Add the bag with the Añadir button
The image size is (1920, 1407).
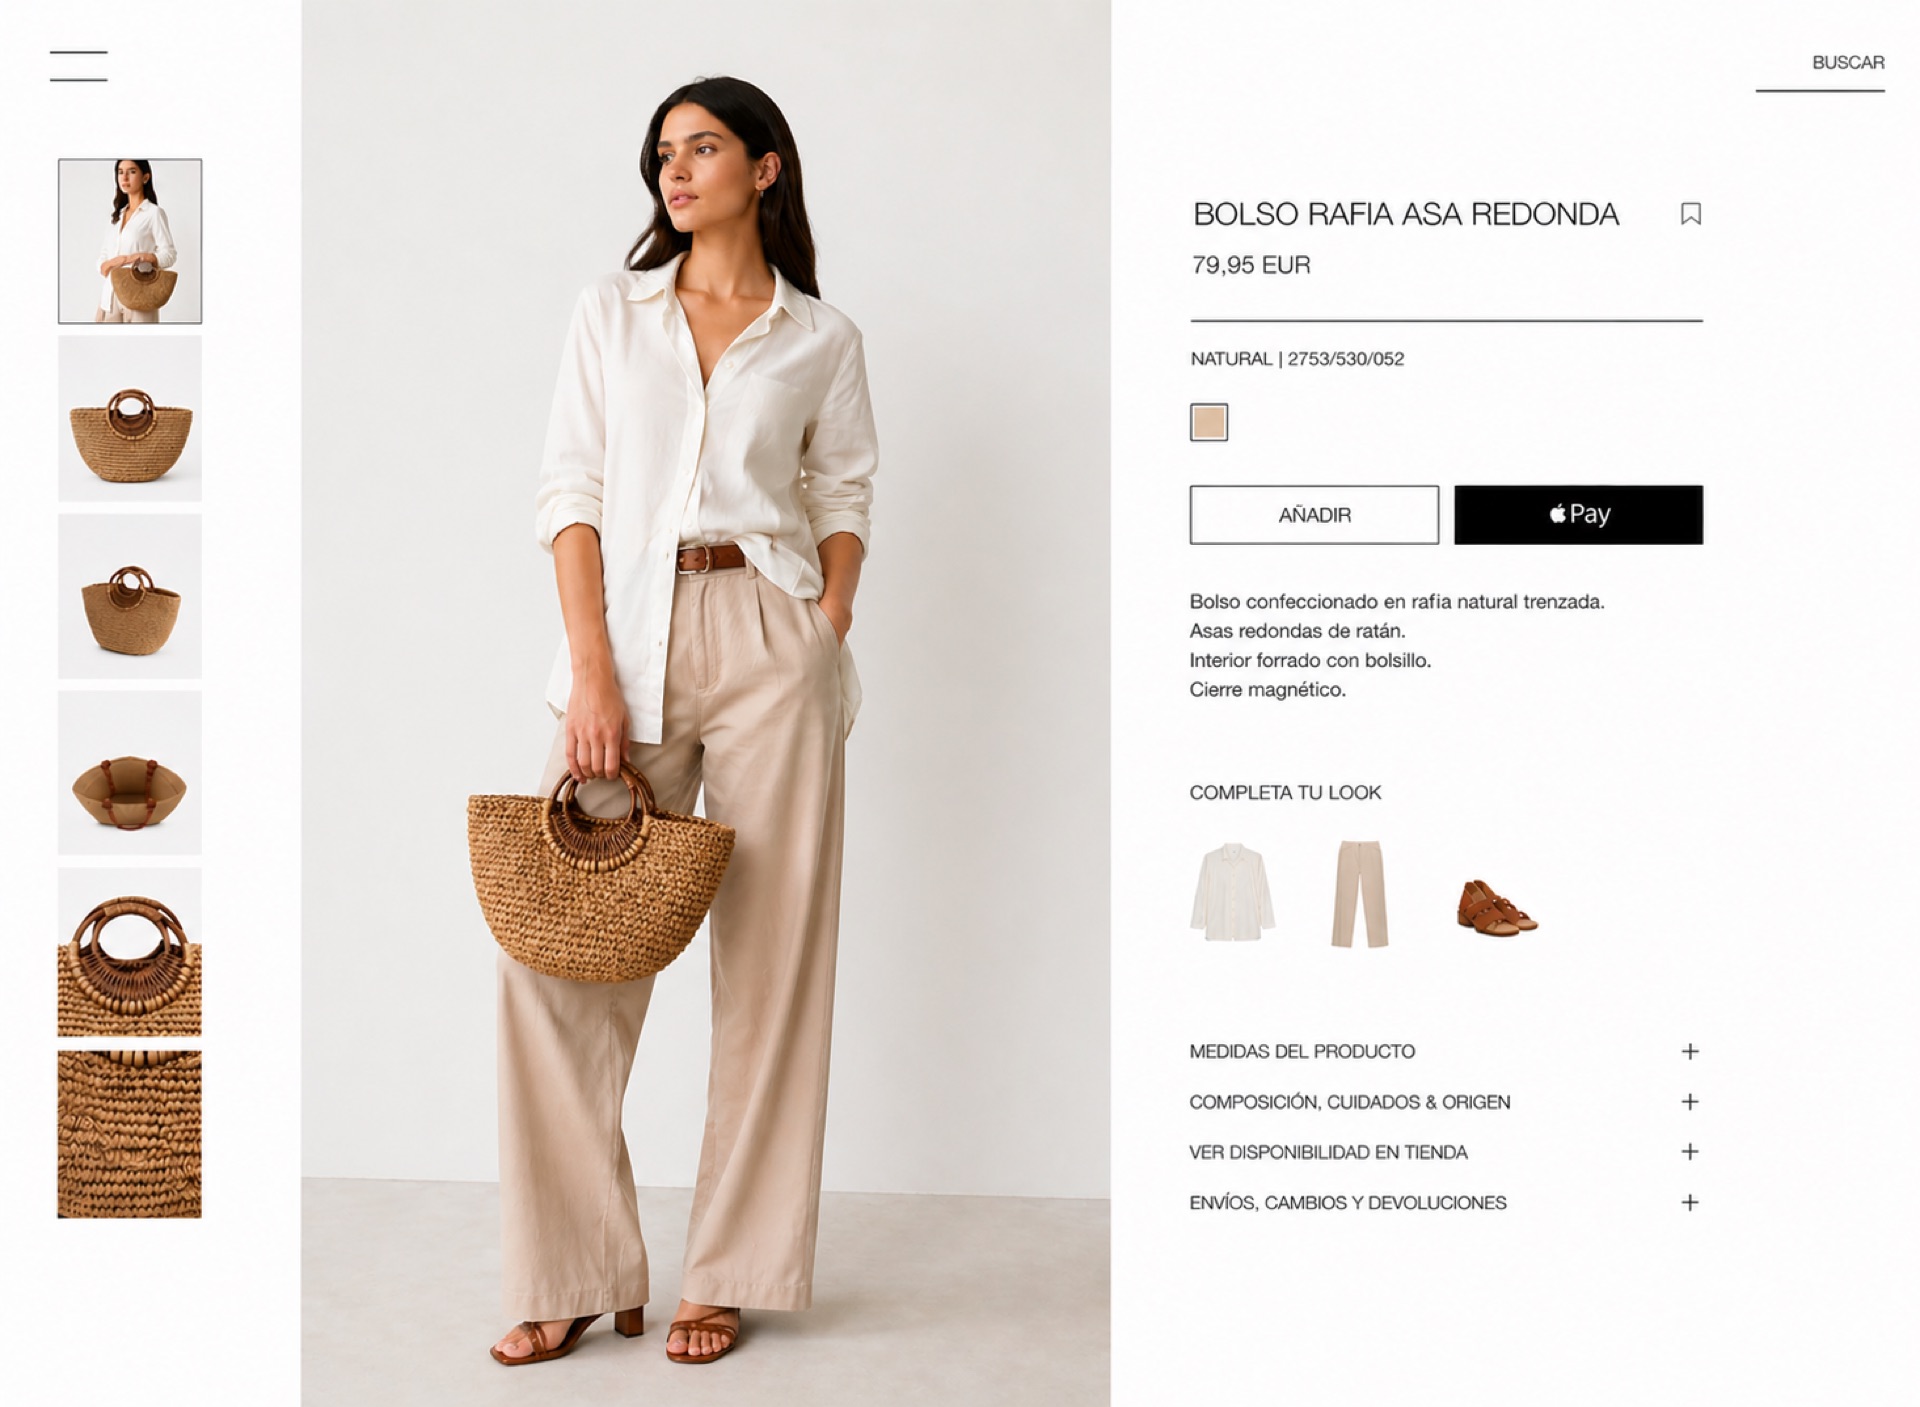tap(1314, 515)
